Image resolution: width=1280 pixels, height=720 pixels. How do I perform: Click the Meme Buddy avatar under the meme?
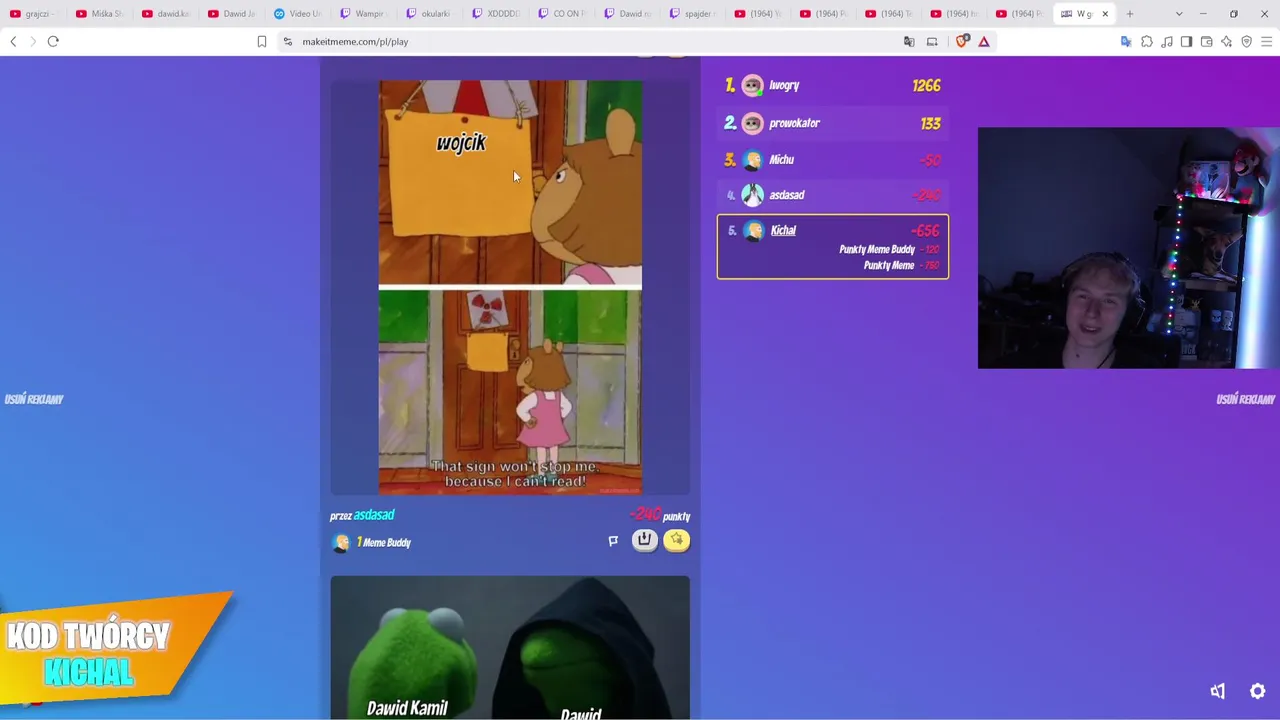click(x=341, y=542)
